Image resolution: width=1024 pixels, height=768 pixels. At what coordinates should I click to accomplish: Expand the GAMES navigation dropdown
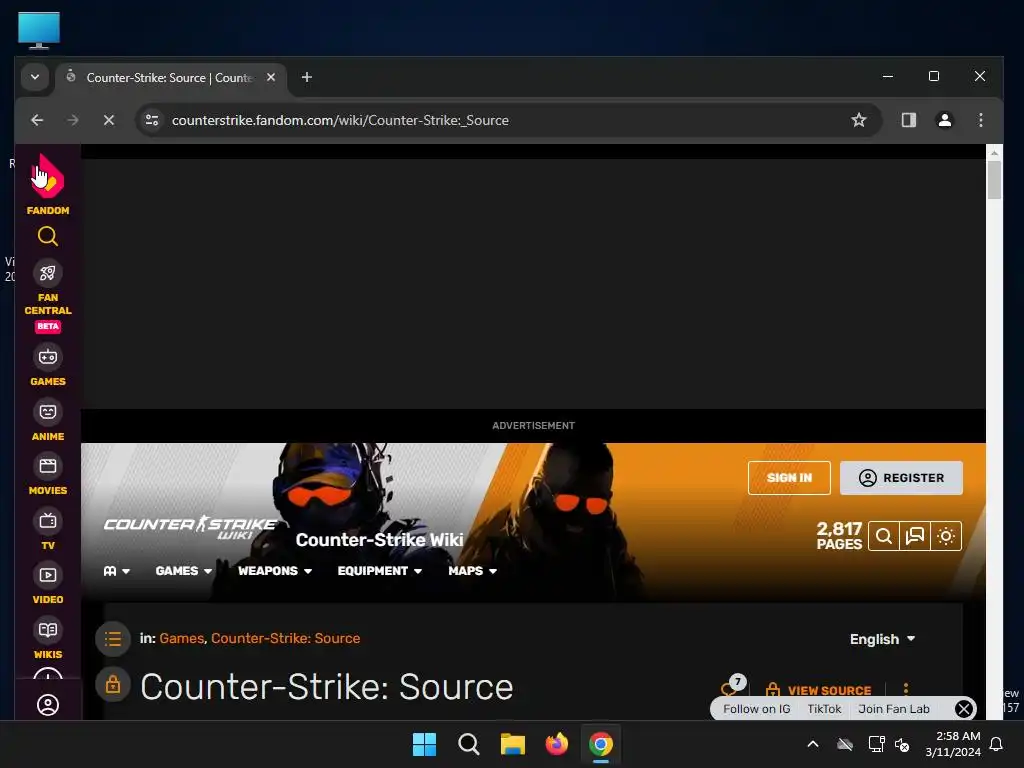pyautogui.click(x=184, y=571)
